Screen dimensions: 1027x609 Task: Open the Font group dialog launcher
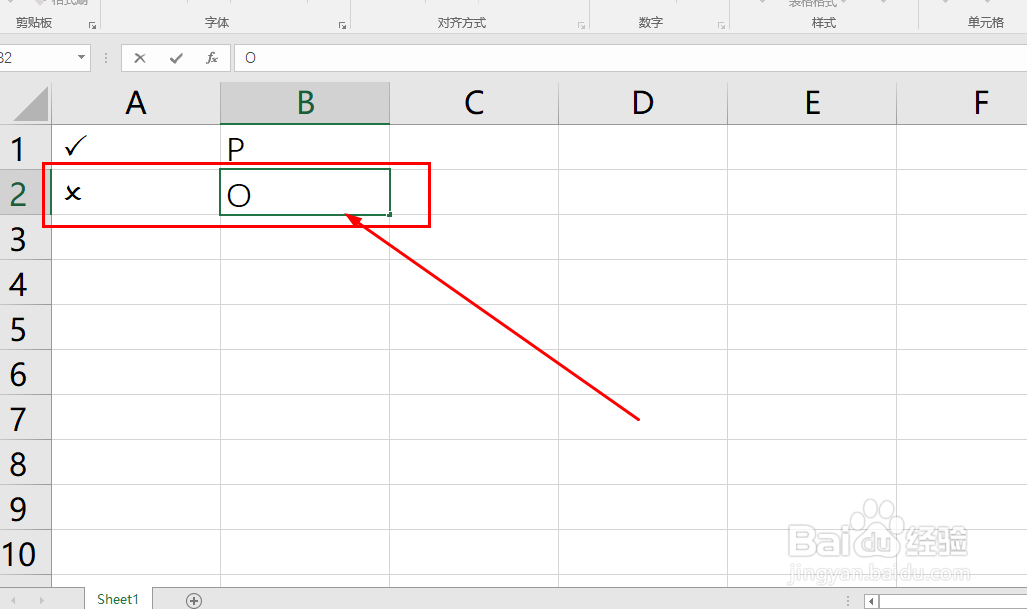(x=342, y=25)
